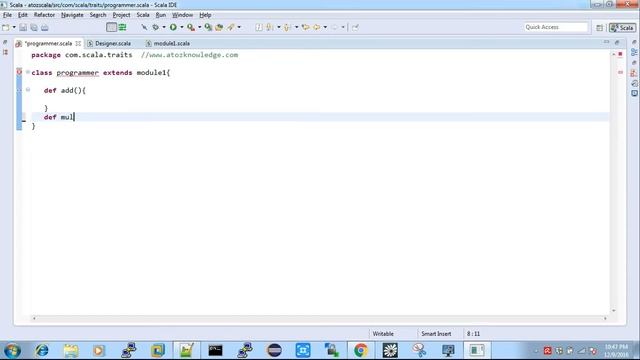Toggle the block selection mode button

tap(111, 27)
